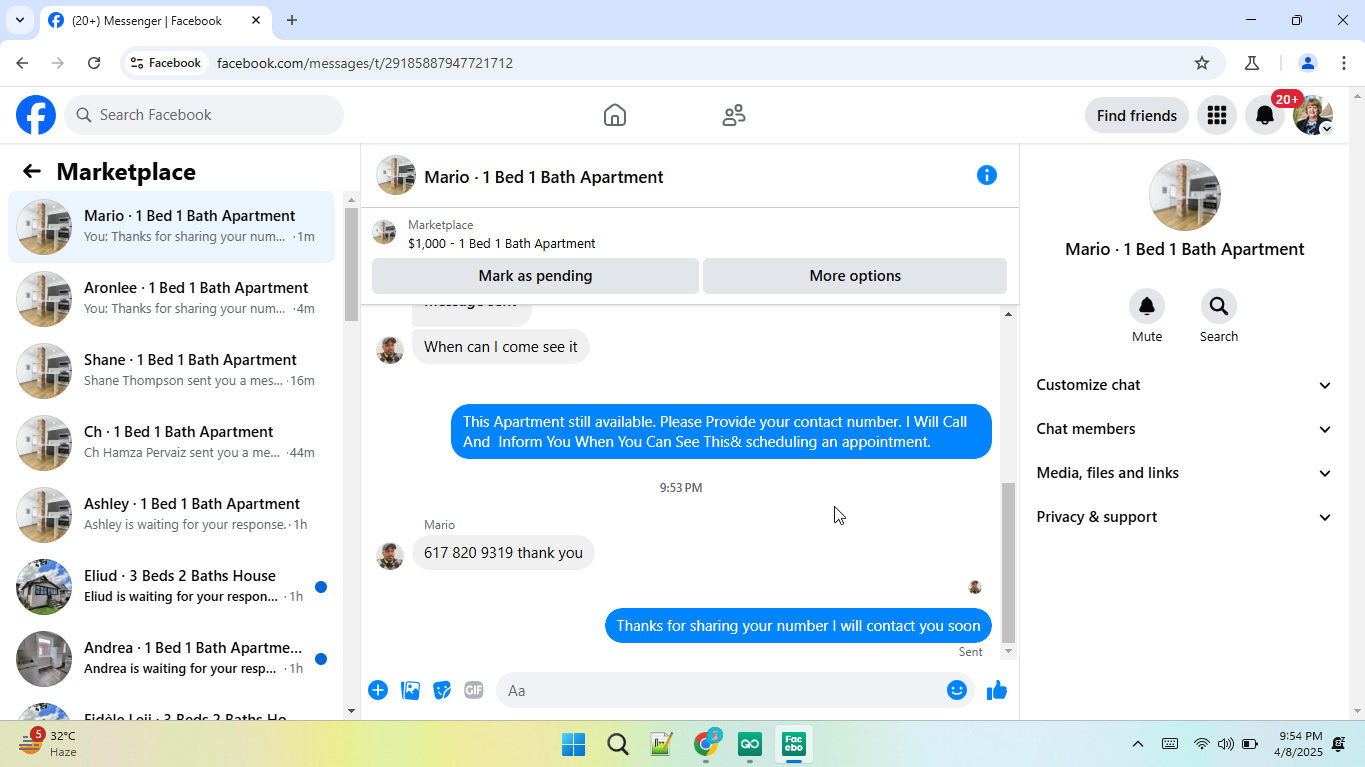Open Windows taskbar search
The width and height of the screenshot is (1365, 767).
click(x=618, y=744)
